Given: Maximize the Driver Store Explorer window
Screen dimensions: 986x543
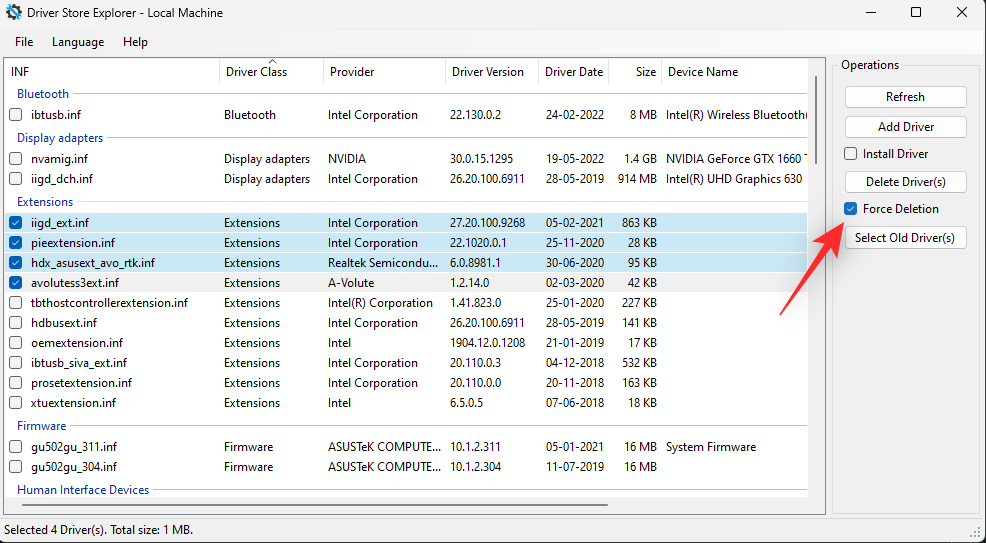Looking at the screenshot, I should tap(916, 13).
